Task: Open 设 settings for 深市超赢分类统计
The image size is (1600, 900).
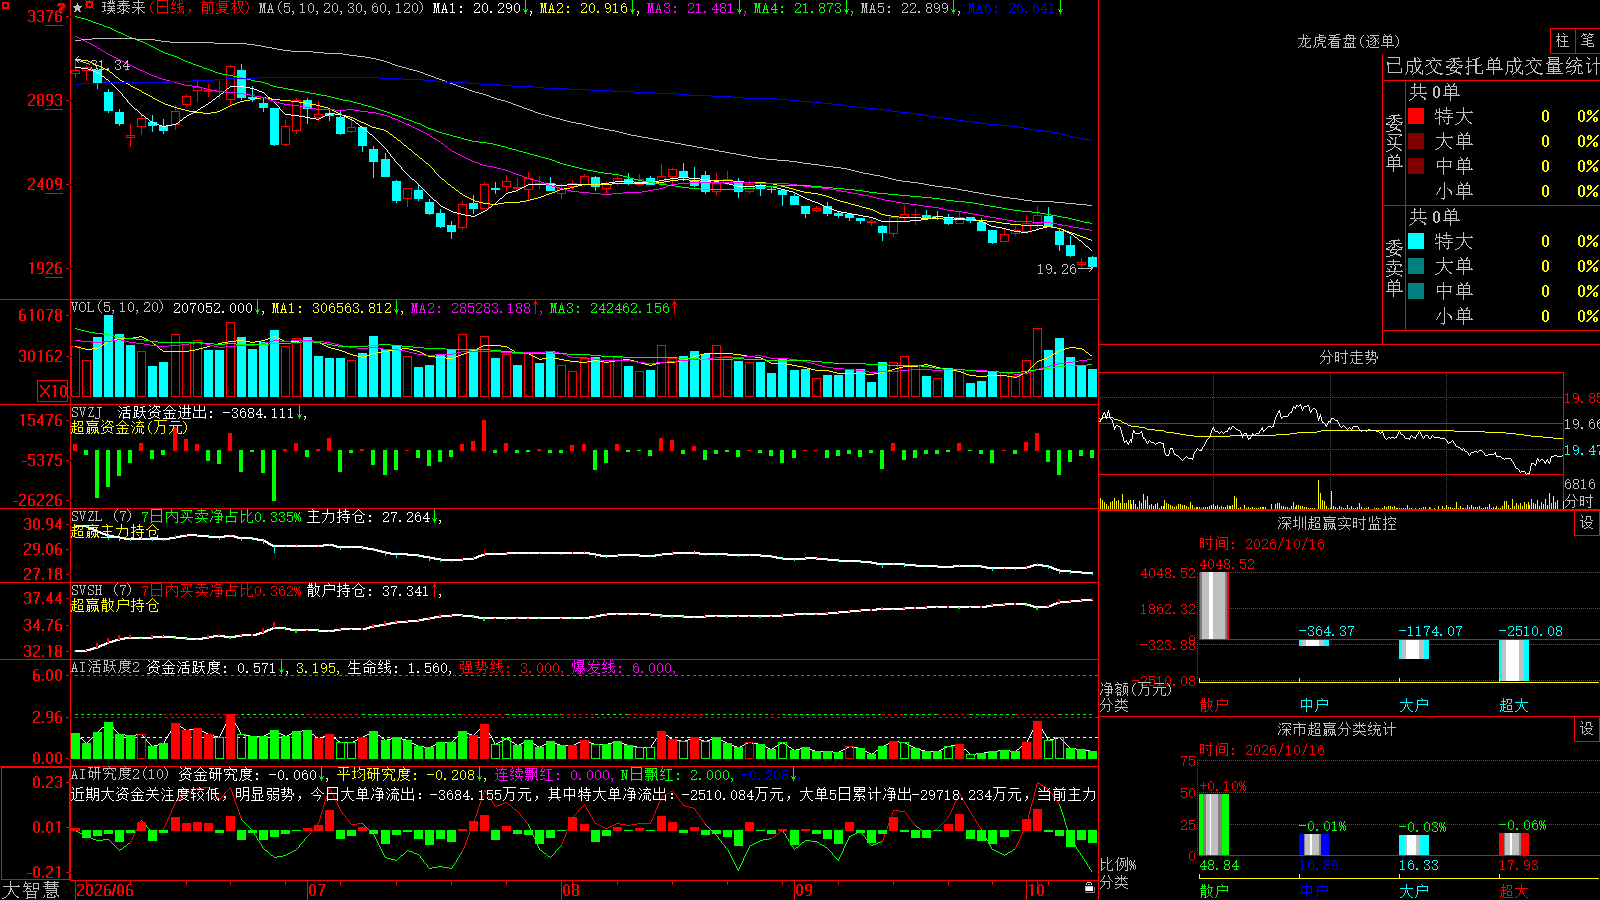Action: (x=1587, y=729)
